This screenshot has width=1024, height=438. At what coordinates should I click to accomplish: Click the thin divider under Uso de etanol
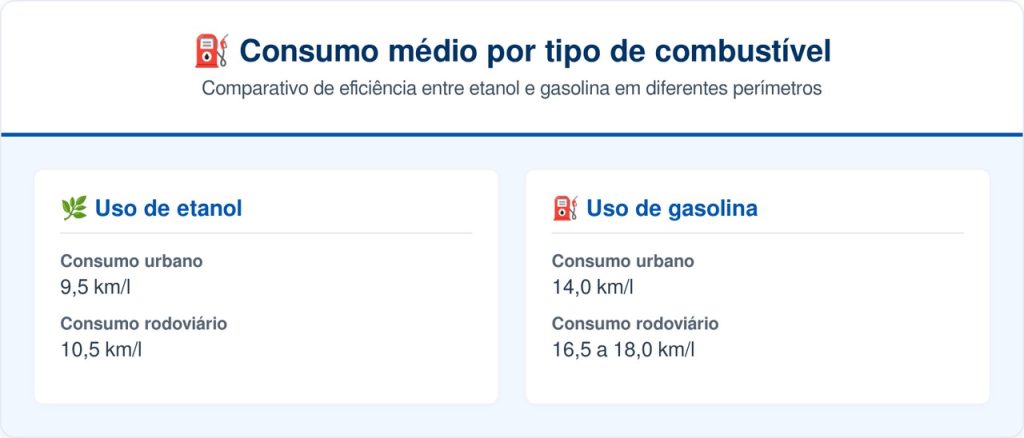pos(266,233)
